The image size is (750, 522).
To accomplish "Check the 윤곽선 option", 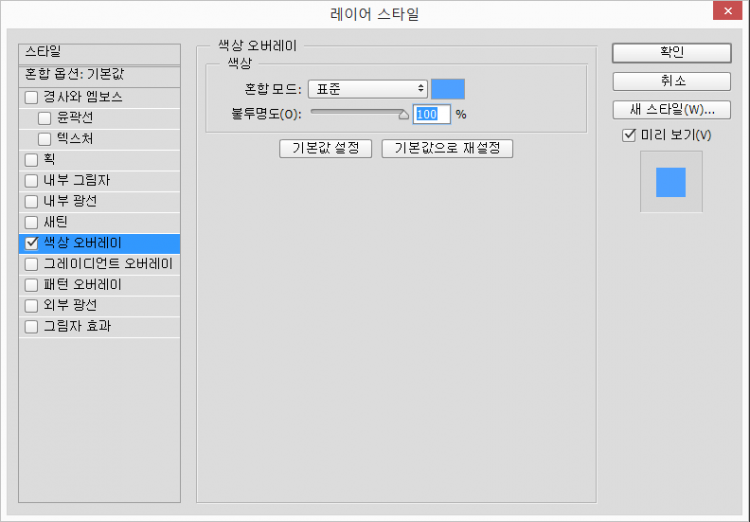I will [x=45, y=118].
